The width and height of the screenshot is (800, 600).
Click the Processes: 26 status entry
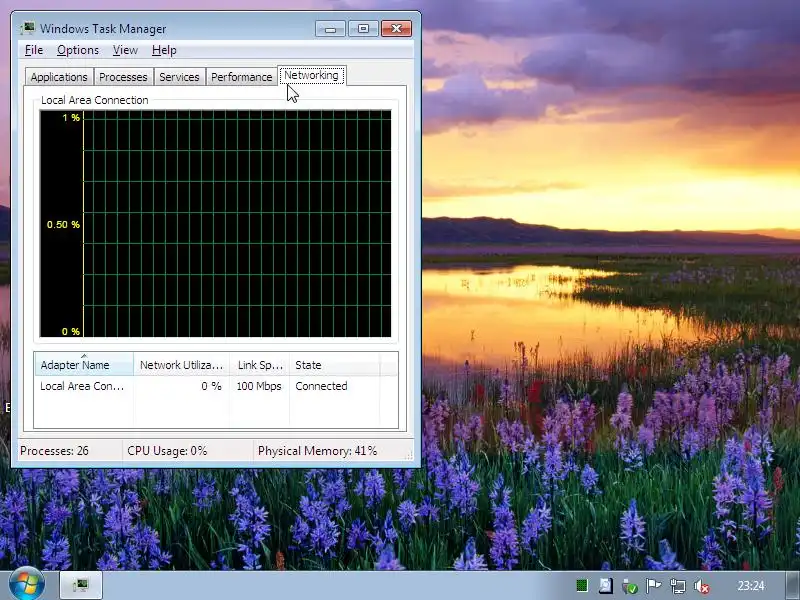[54, 451]
